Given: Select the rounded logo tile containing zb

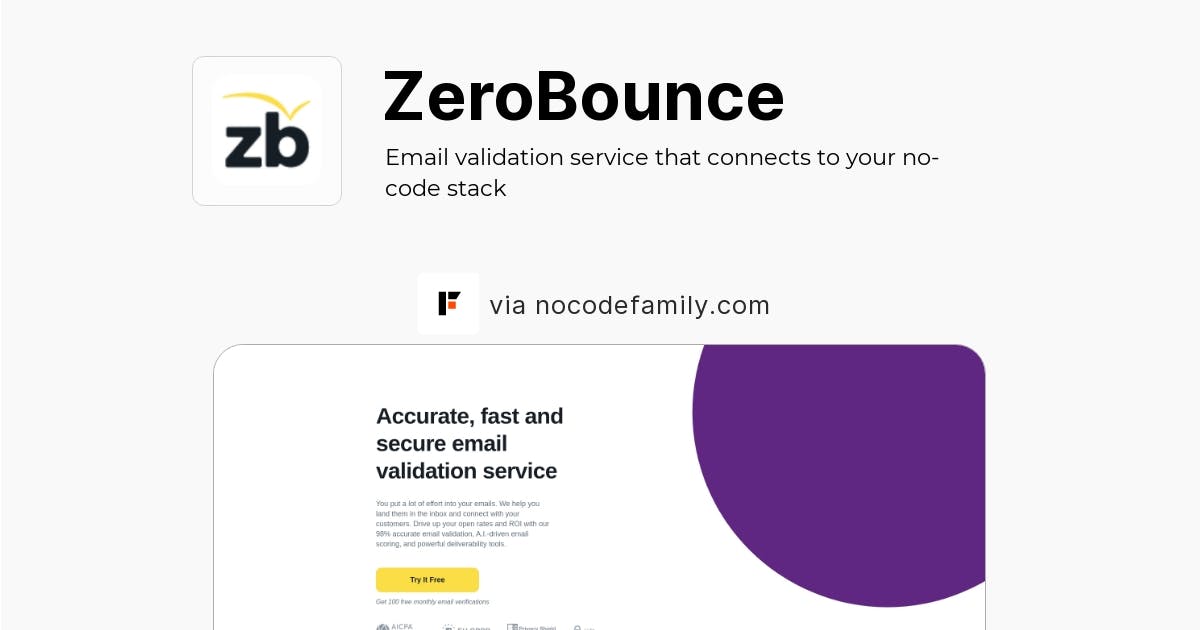Looking at the screenshot, I should pyautogui.click(x=267, y=130).
